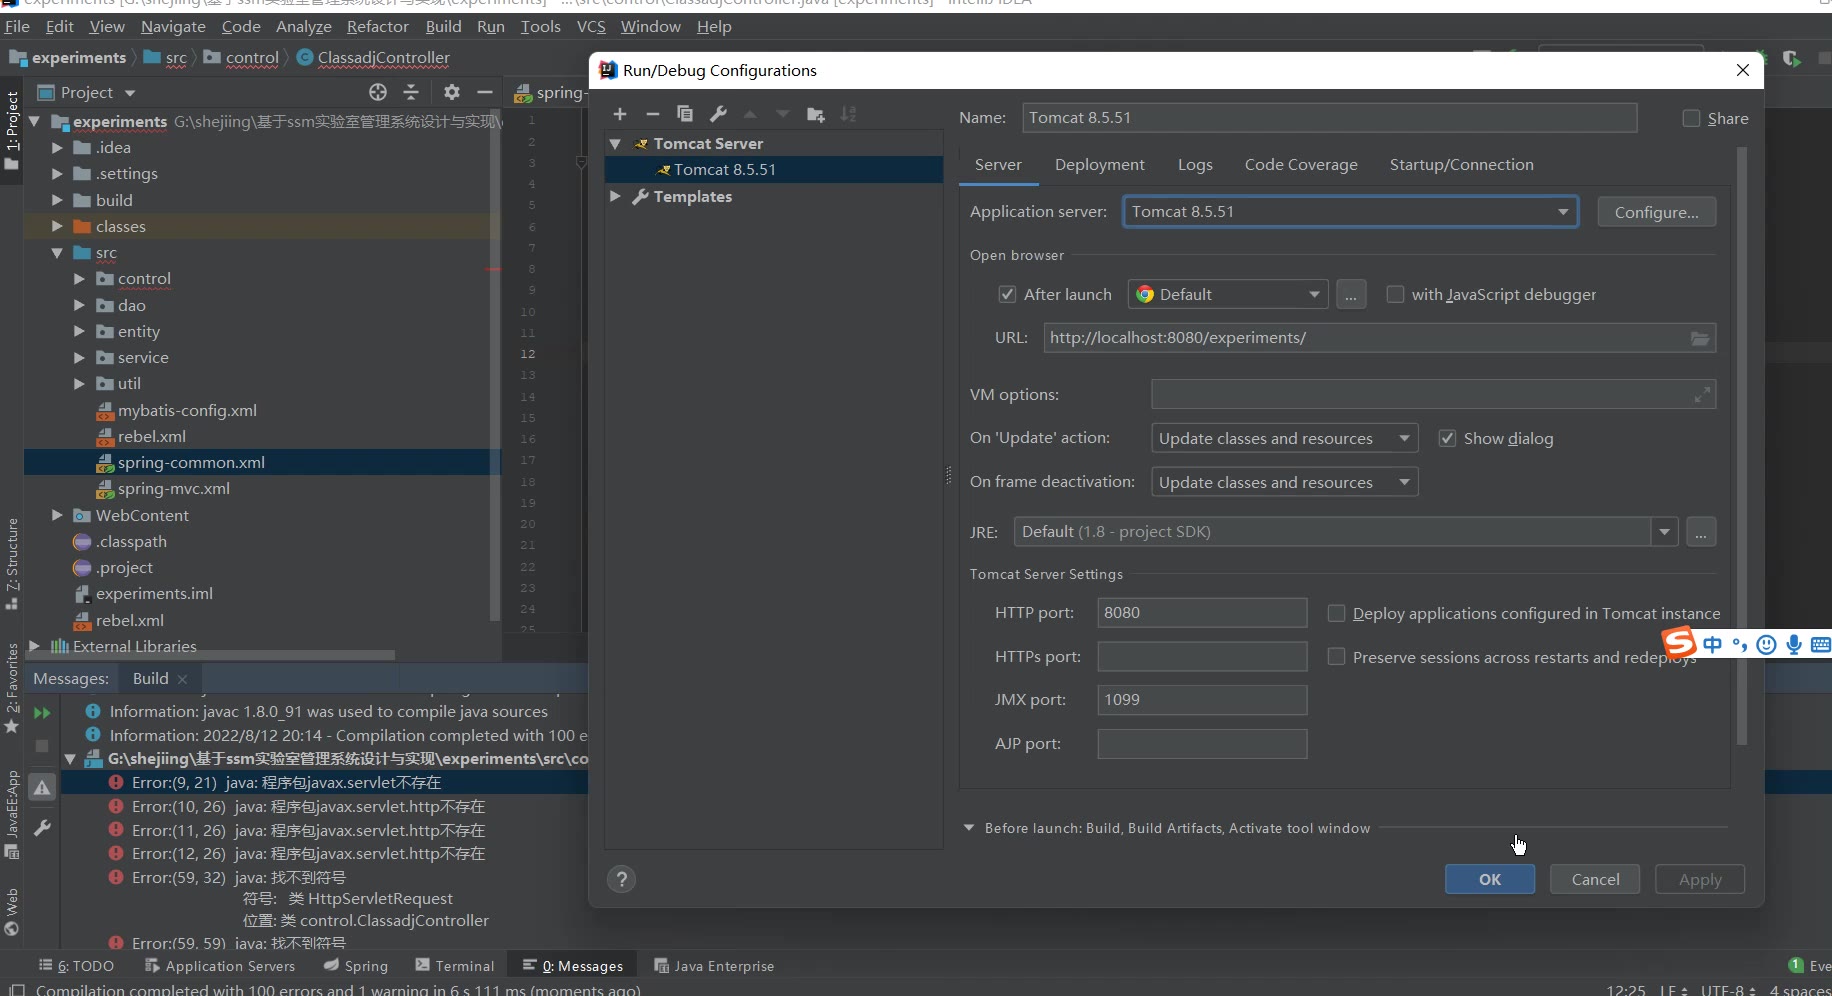Sort configurations icon in dialog toolbar

pos(849,114)
